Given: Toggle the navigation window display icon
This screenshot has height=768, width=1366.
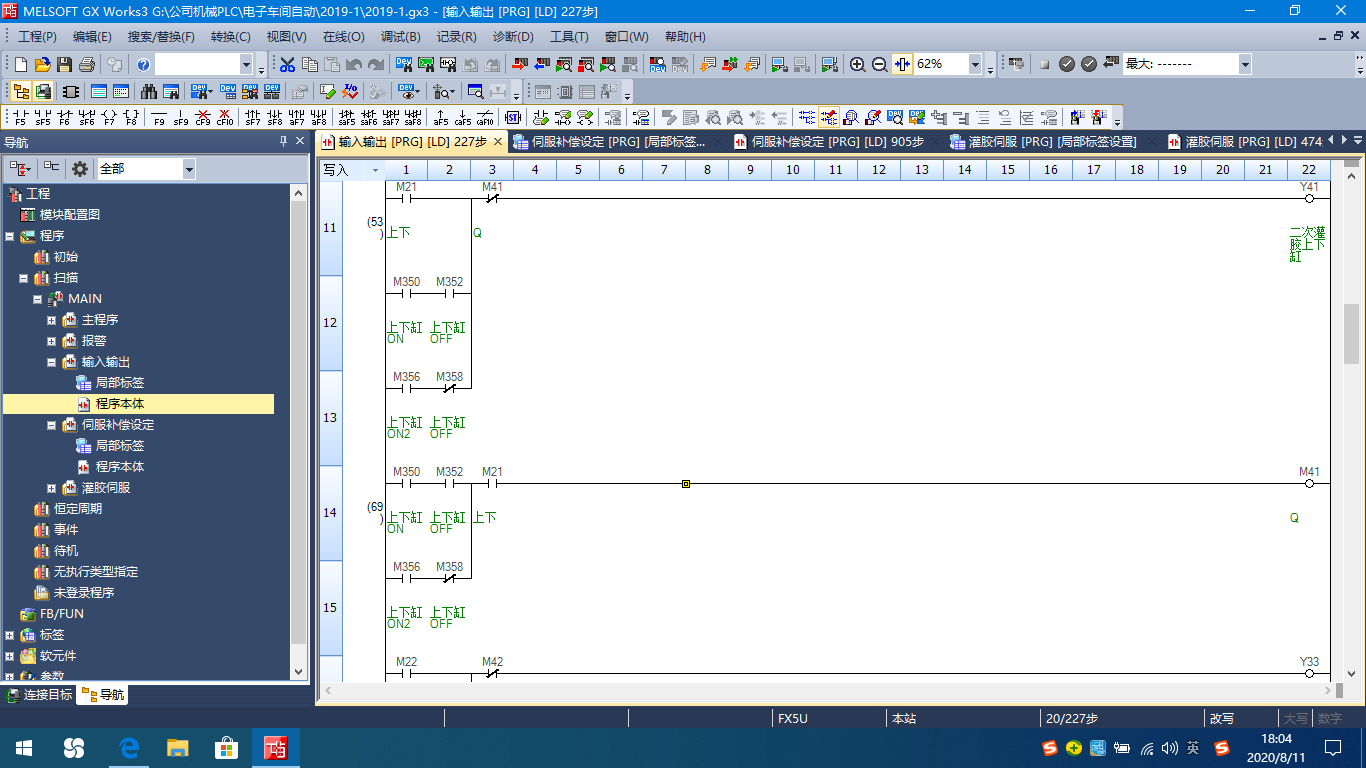Looking at the screenshot, I should point(20,91).
